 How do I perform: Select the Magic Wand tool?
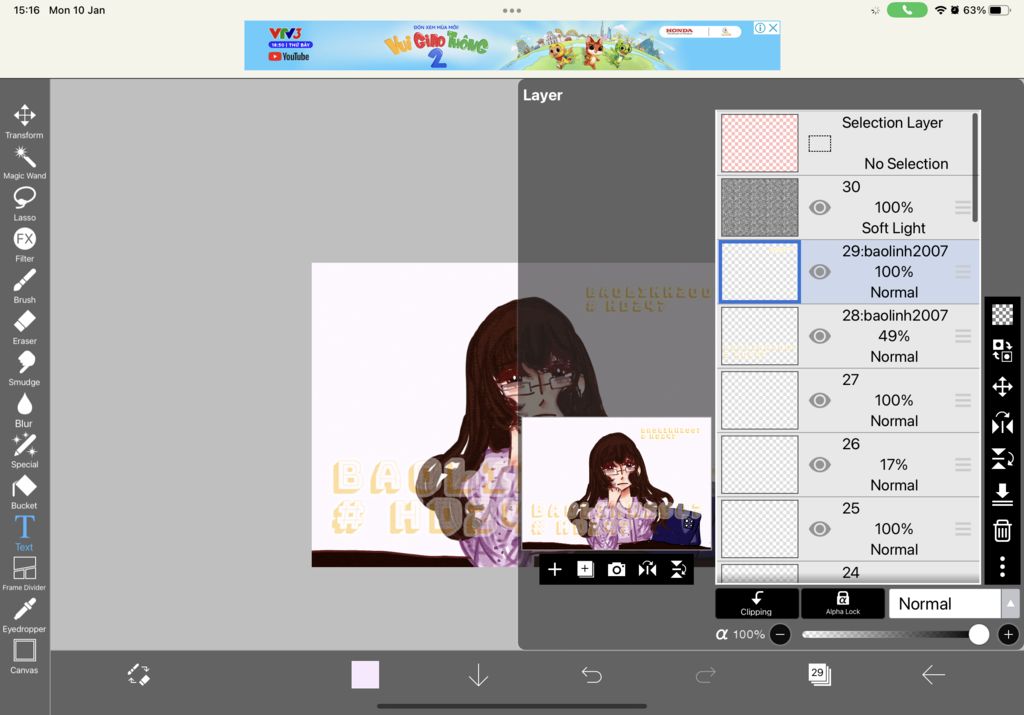tap(24, 163)
